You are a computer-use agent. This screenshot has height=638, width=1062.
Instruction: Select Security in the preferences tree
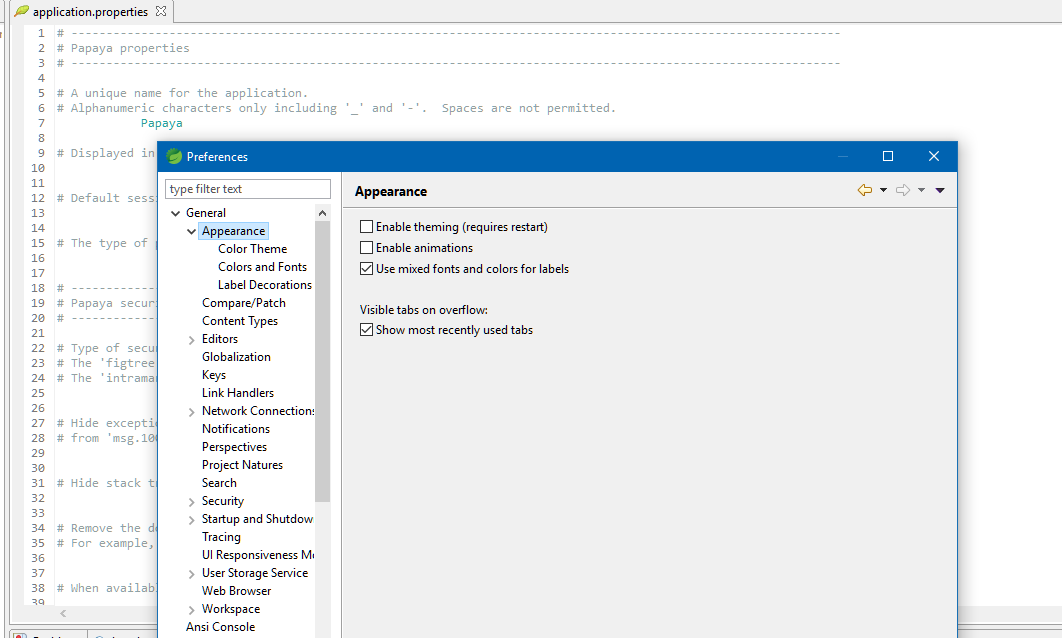point(223,501)
